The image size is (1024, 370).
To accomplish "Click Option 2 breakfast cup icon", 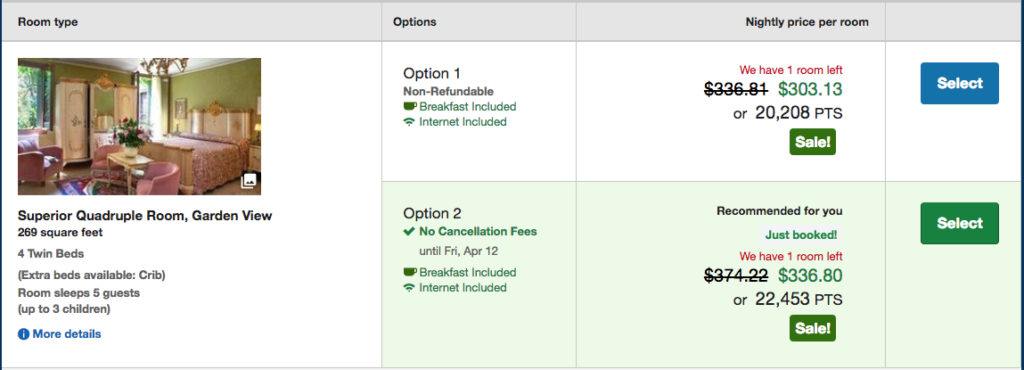I will pos(409,272).
